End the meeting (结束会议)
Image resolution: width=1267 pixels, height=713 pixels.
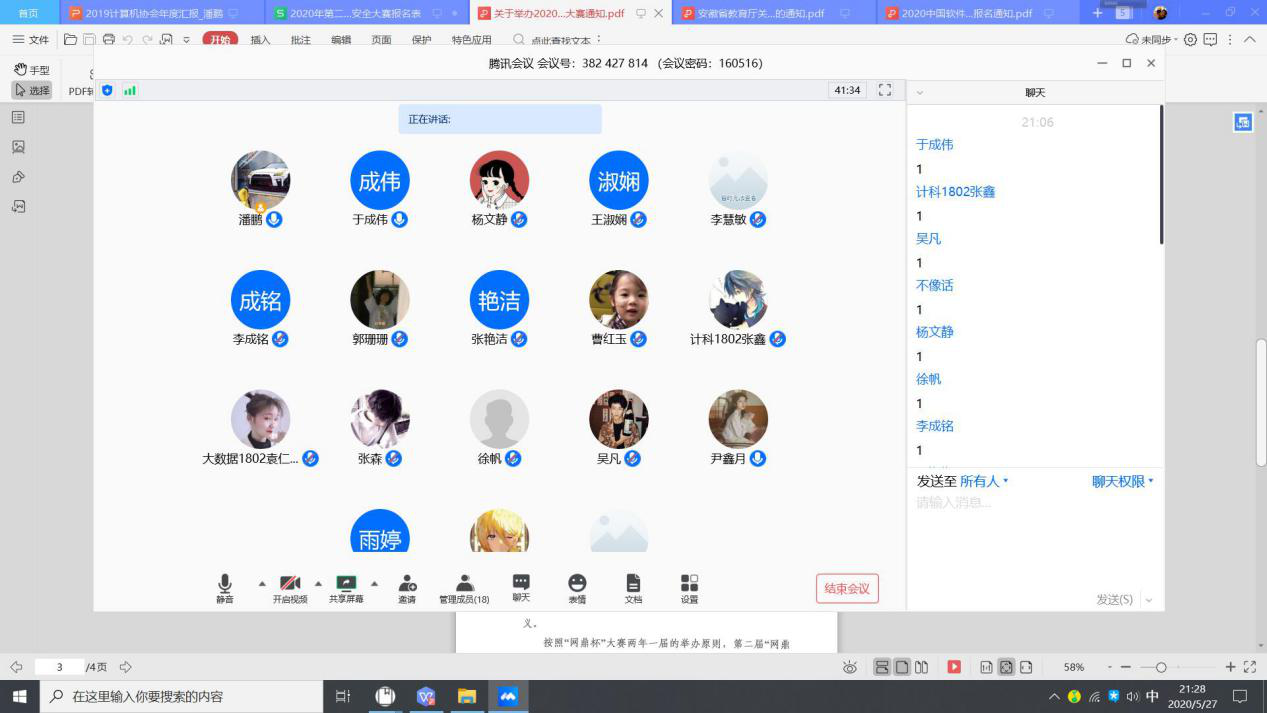[847, 589]
